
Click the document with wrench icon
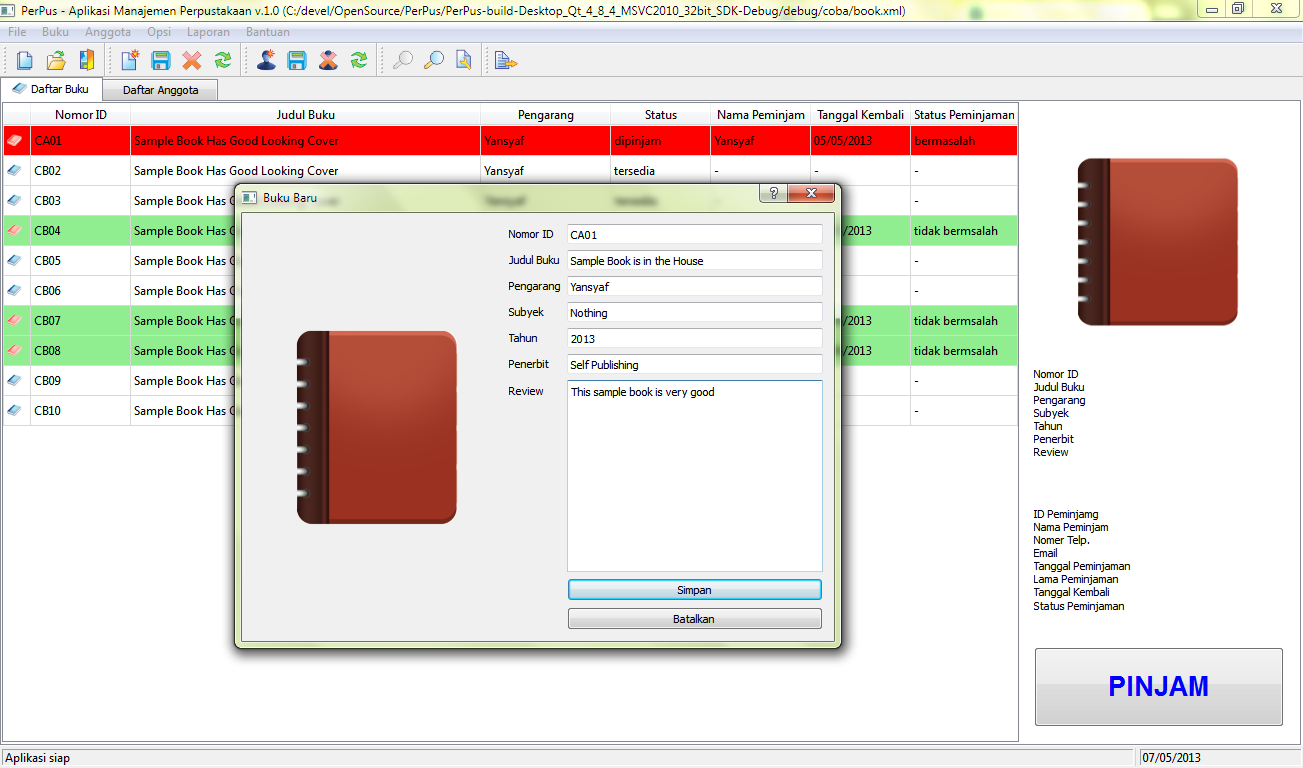pyautogui.click(x=464, y=61)
